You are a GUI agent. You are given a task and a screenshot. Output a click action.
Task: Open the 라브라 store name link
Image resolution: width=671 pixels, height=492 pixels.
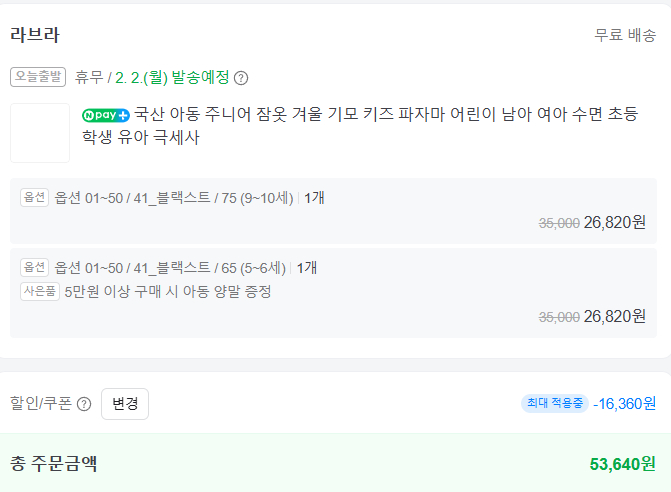(35, 35)
